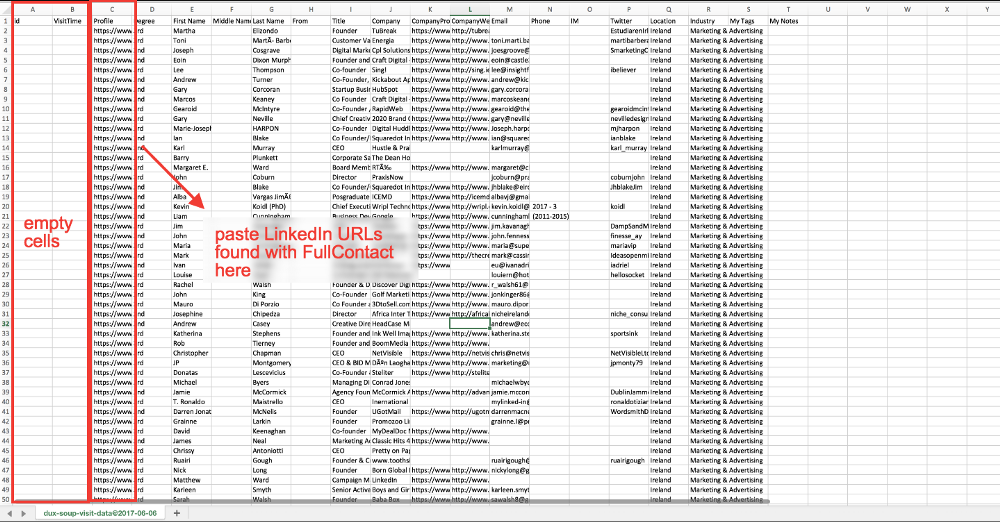This screenshot has width=1000, height=522.
Task: Select column C header
Action: pos(112,10)
